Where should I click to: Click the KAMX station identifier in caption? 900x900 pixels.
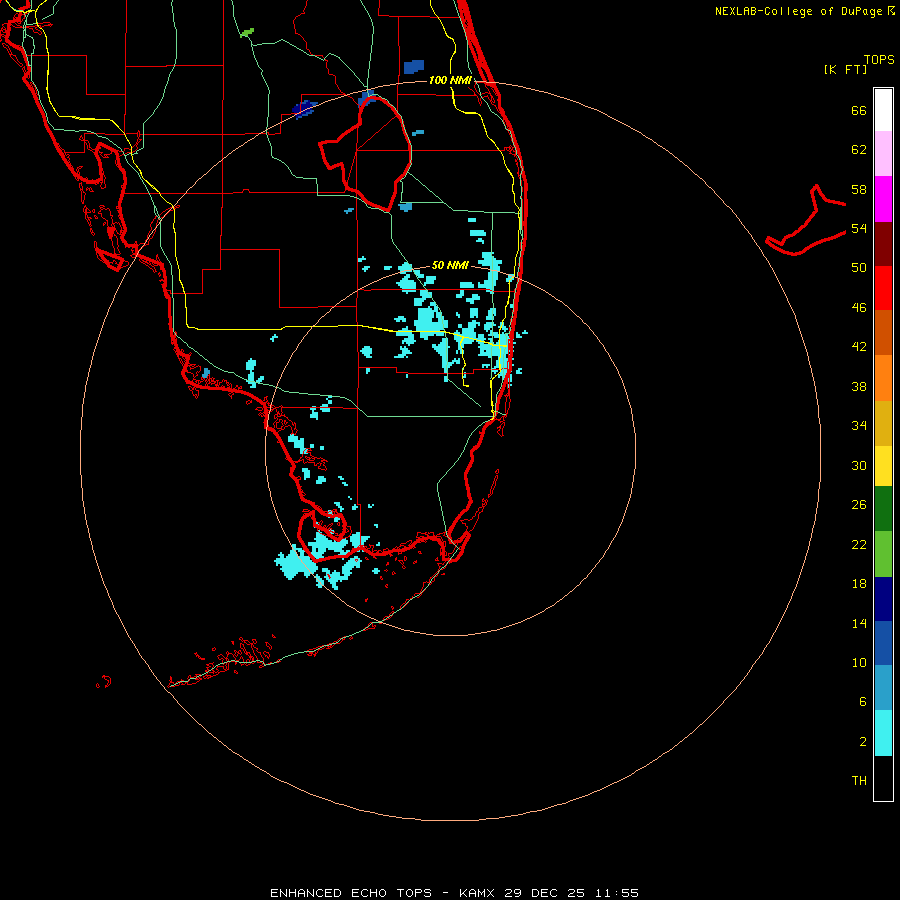[478, 893]
